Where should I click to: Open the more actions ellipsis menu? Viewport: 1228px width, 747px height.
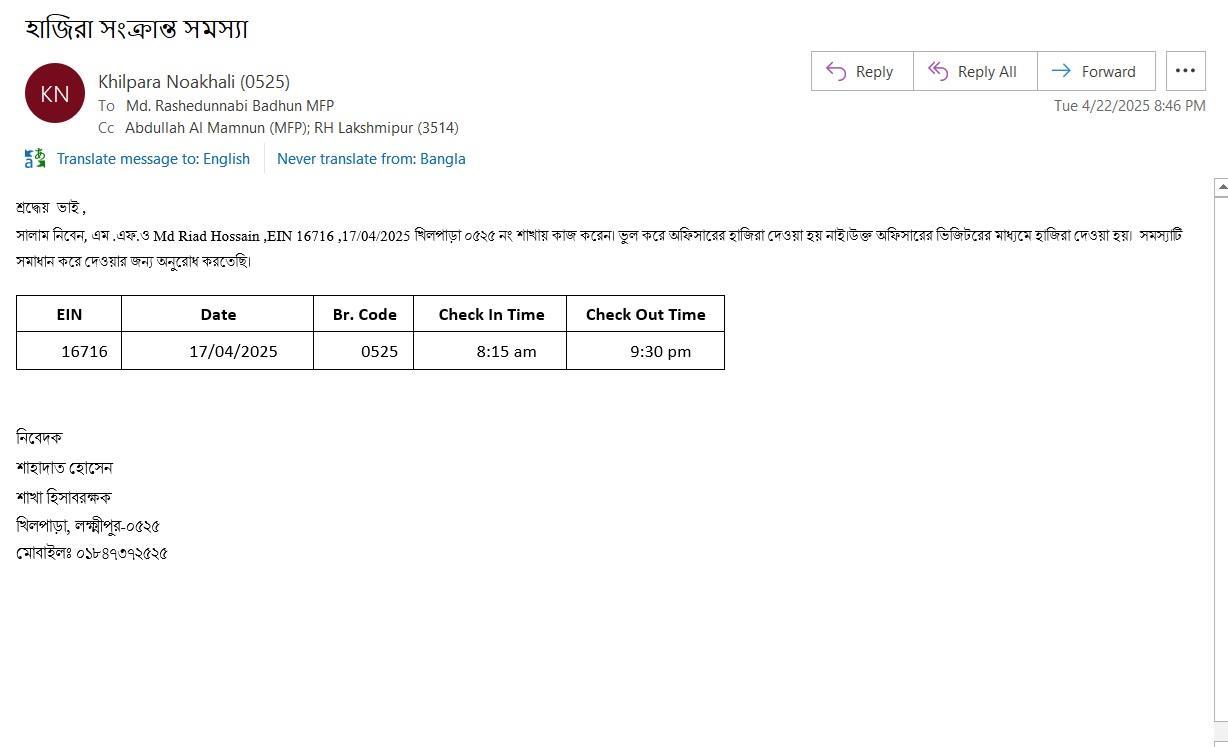point(1185,71)
